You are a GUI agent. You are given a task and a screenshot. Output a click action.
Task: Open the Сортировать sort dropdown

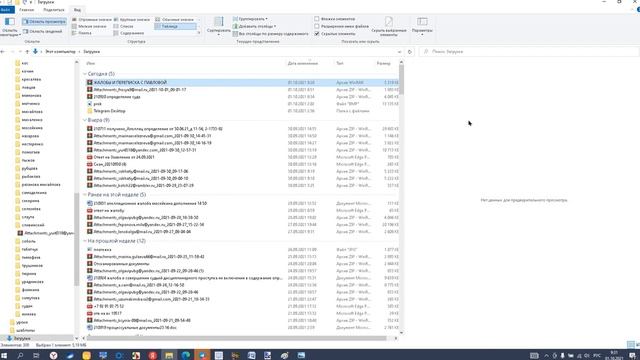(x=218, y=27)
